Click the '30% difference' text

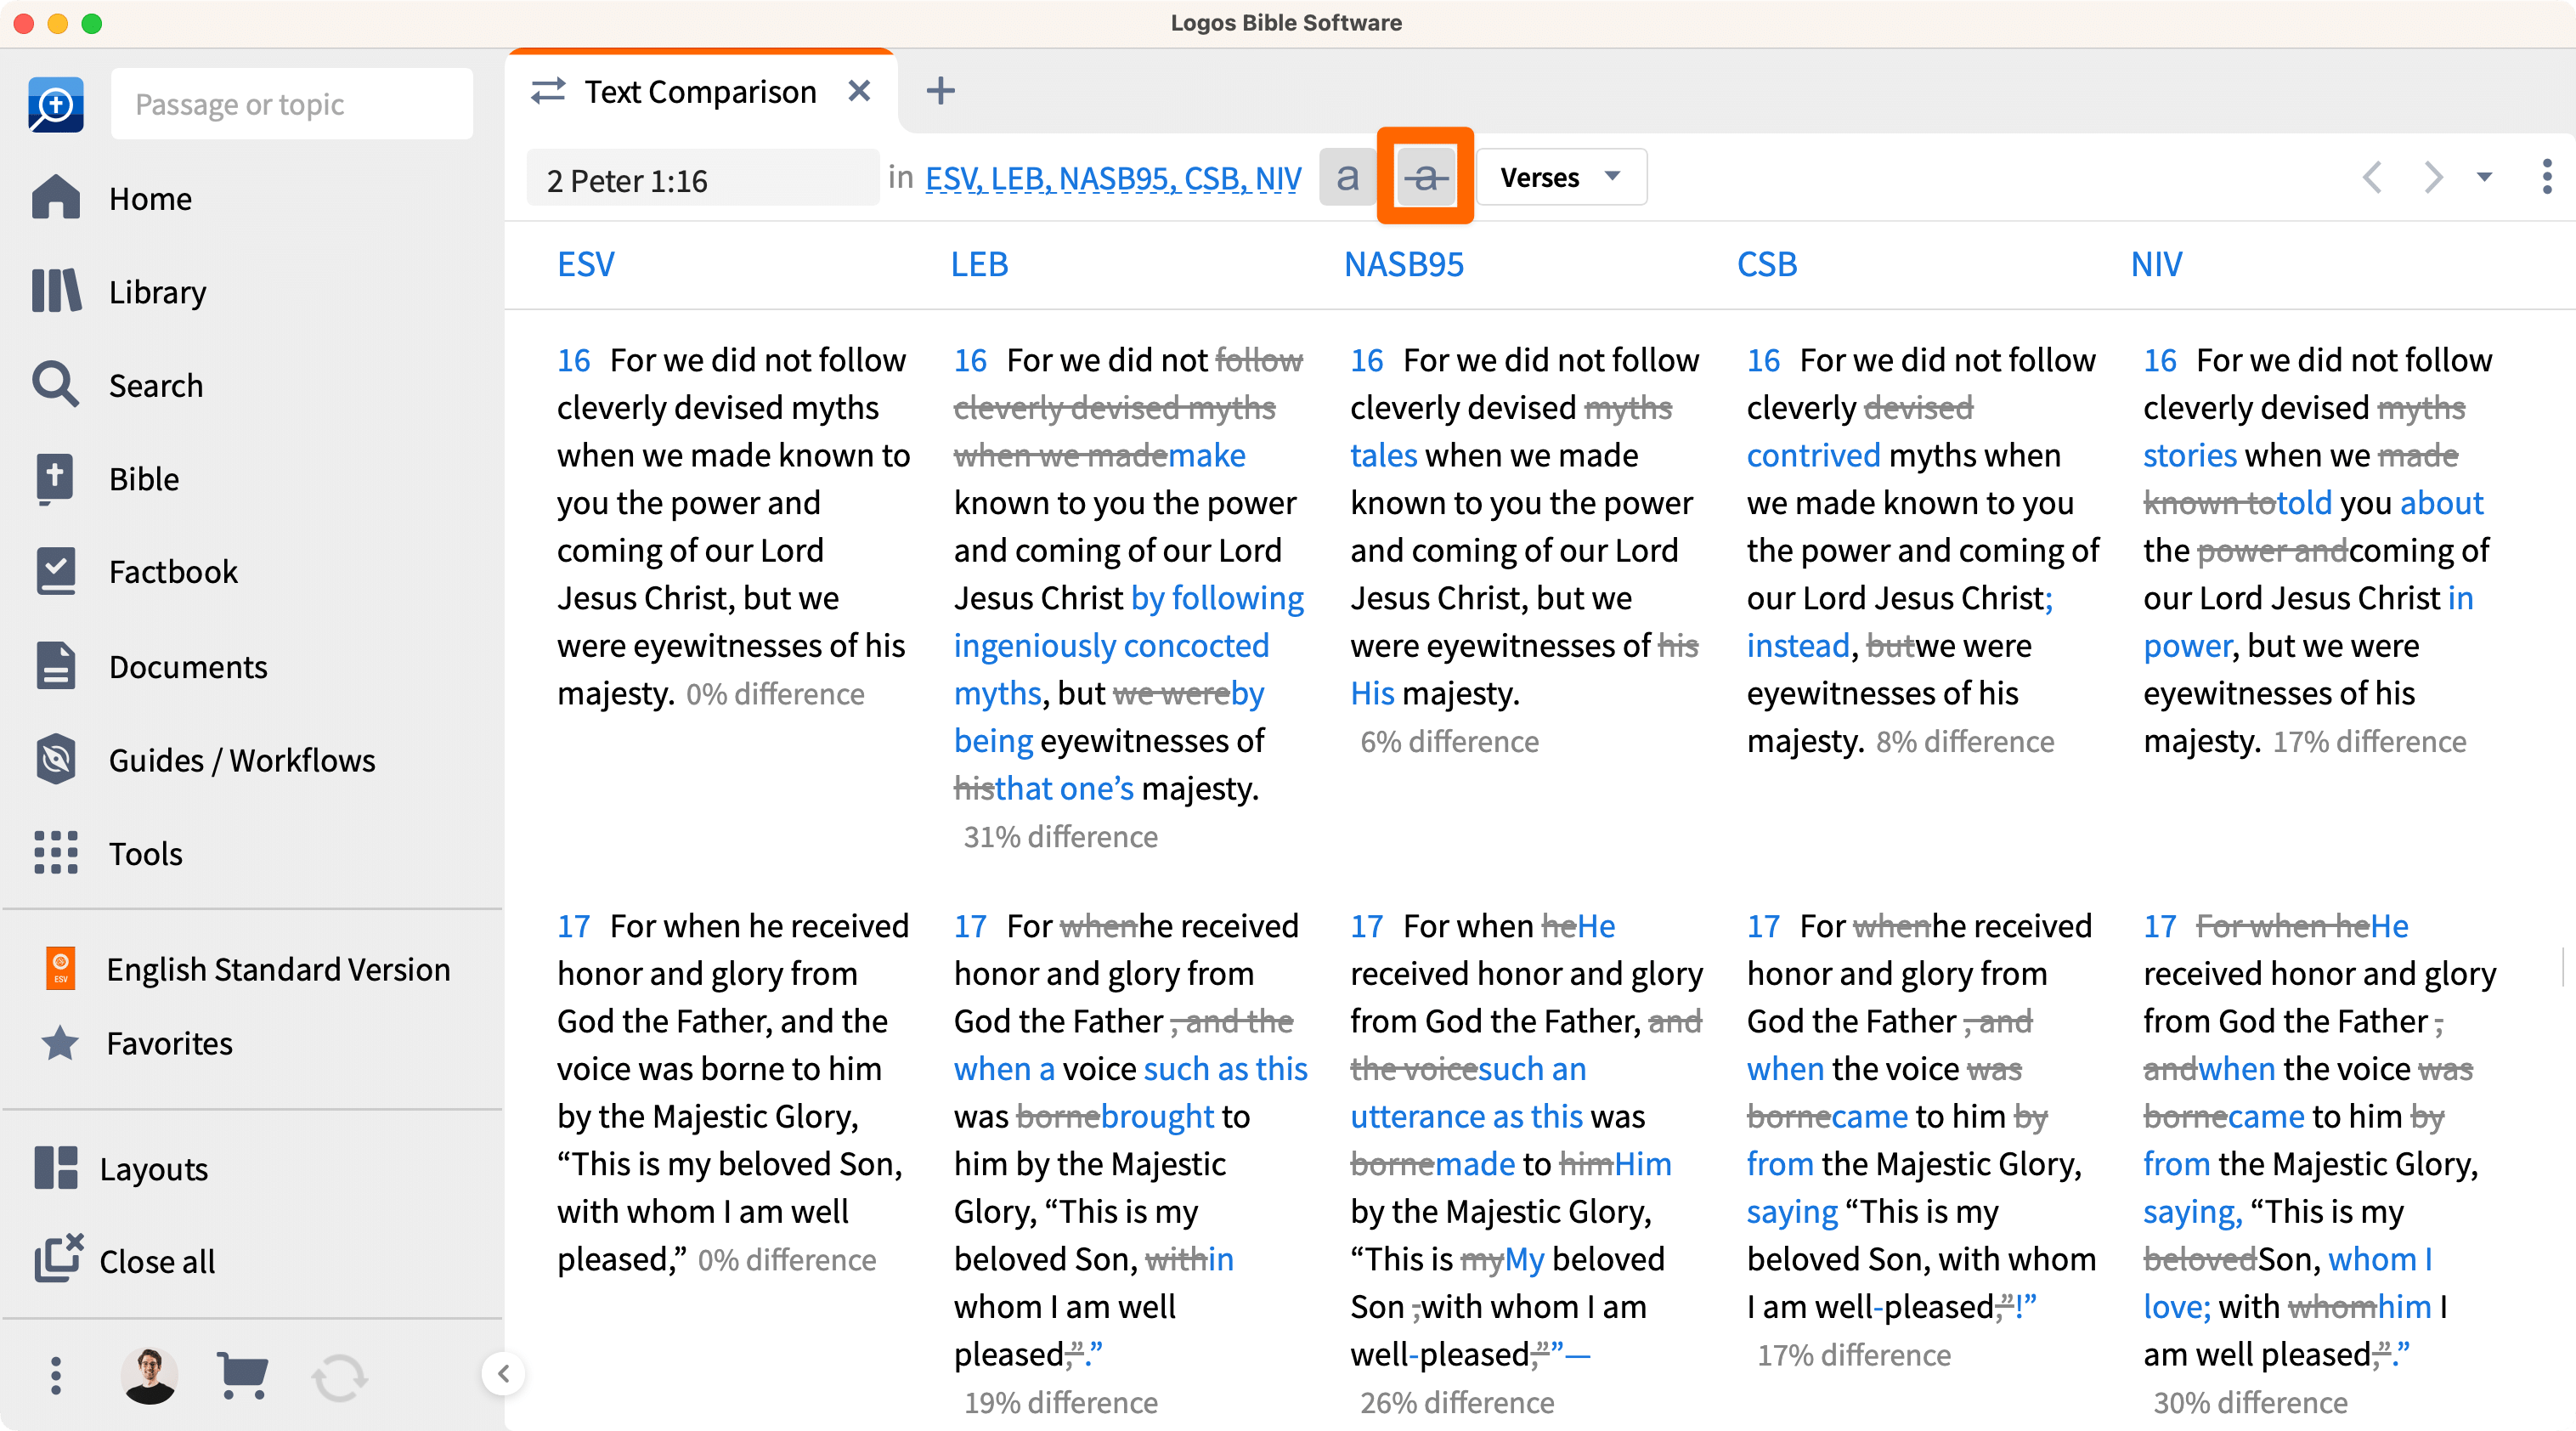point(2250,1402)
